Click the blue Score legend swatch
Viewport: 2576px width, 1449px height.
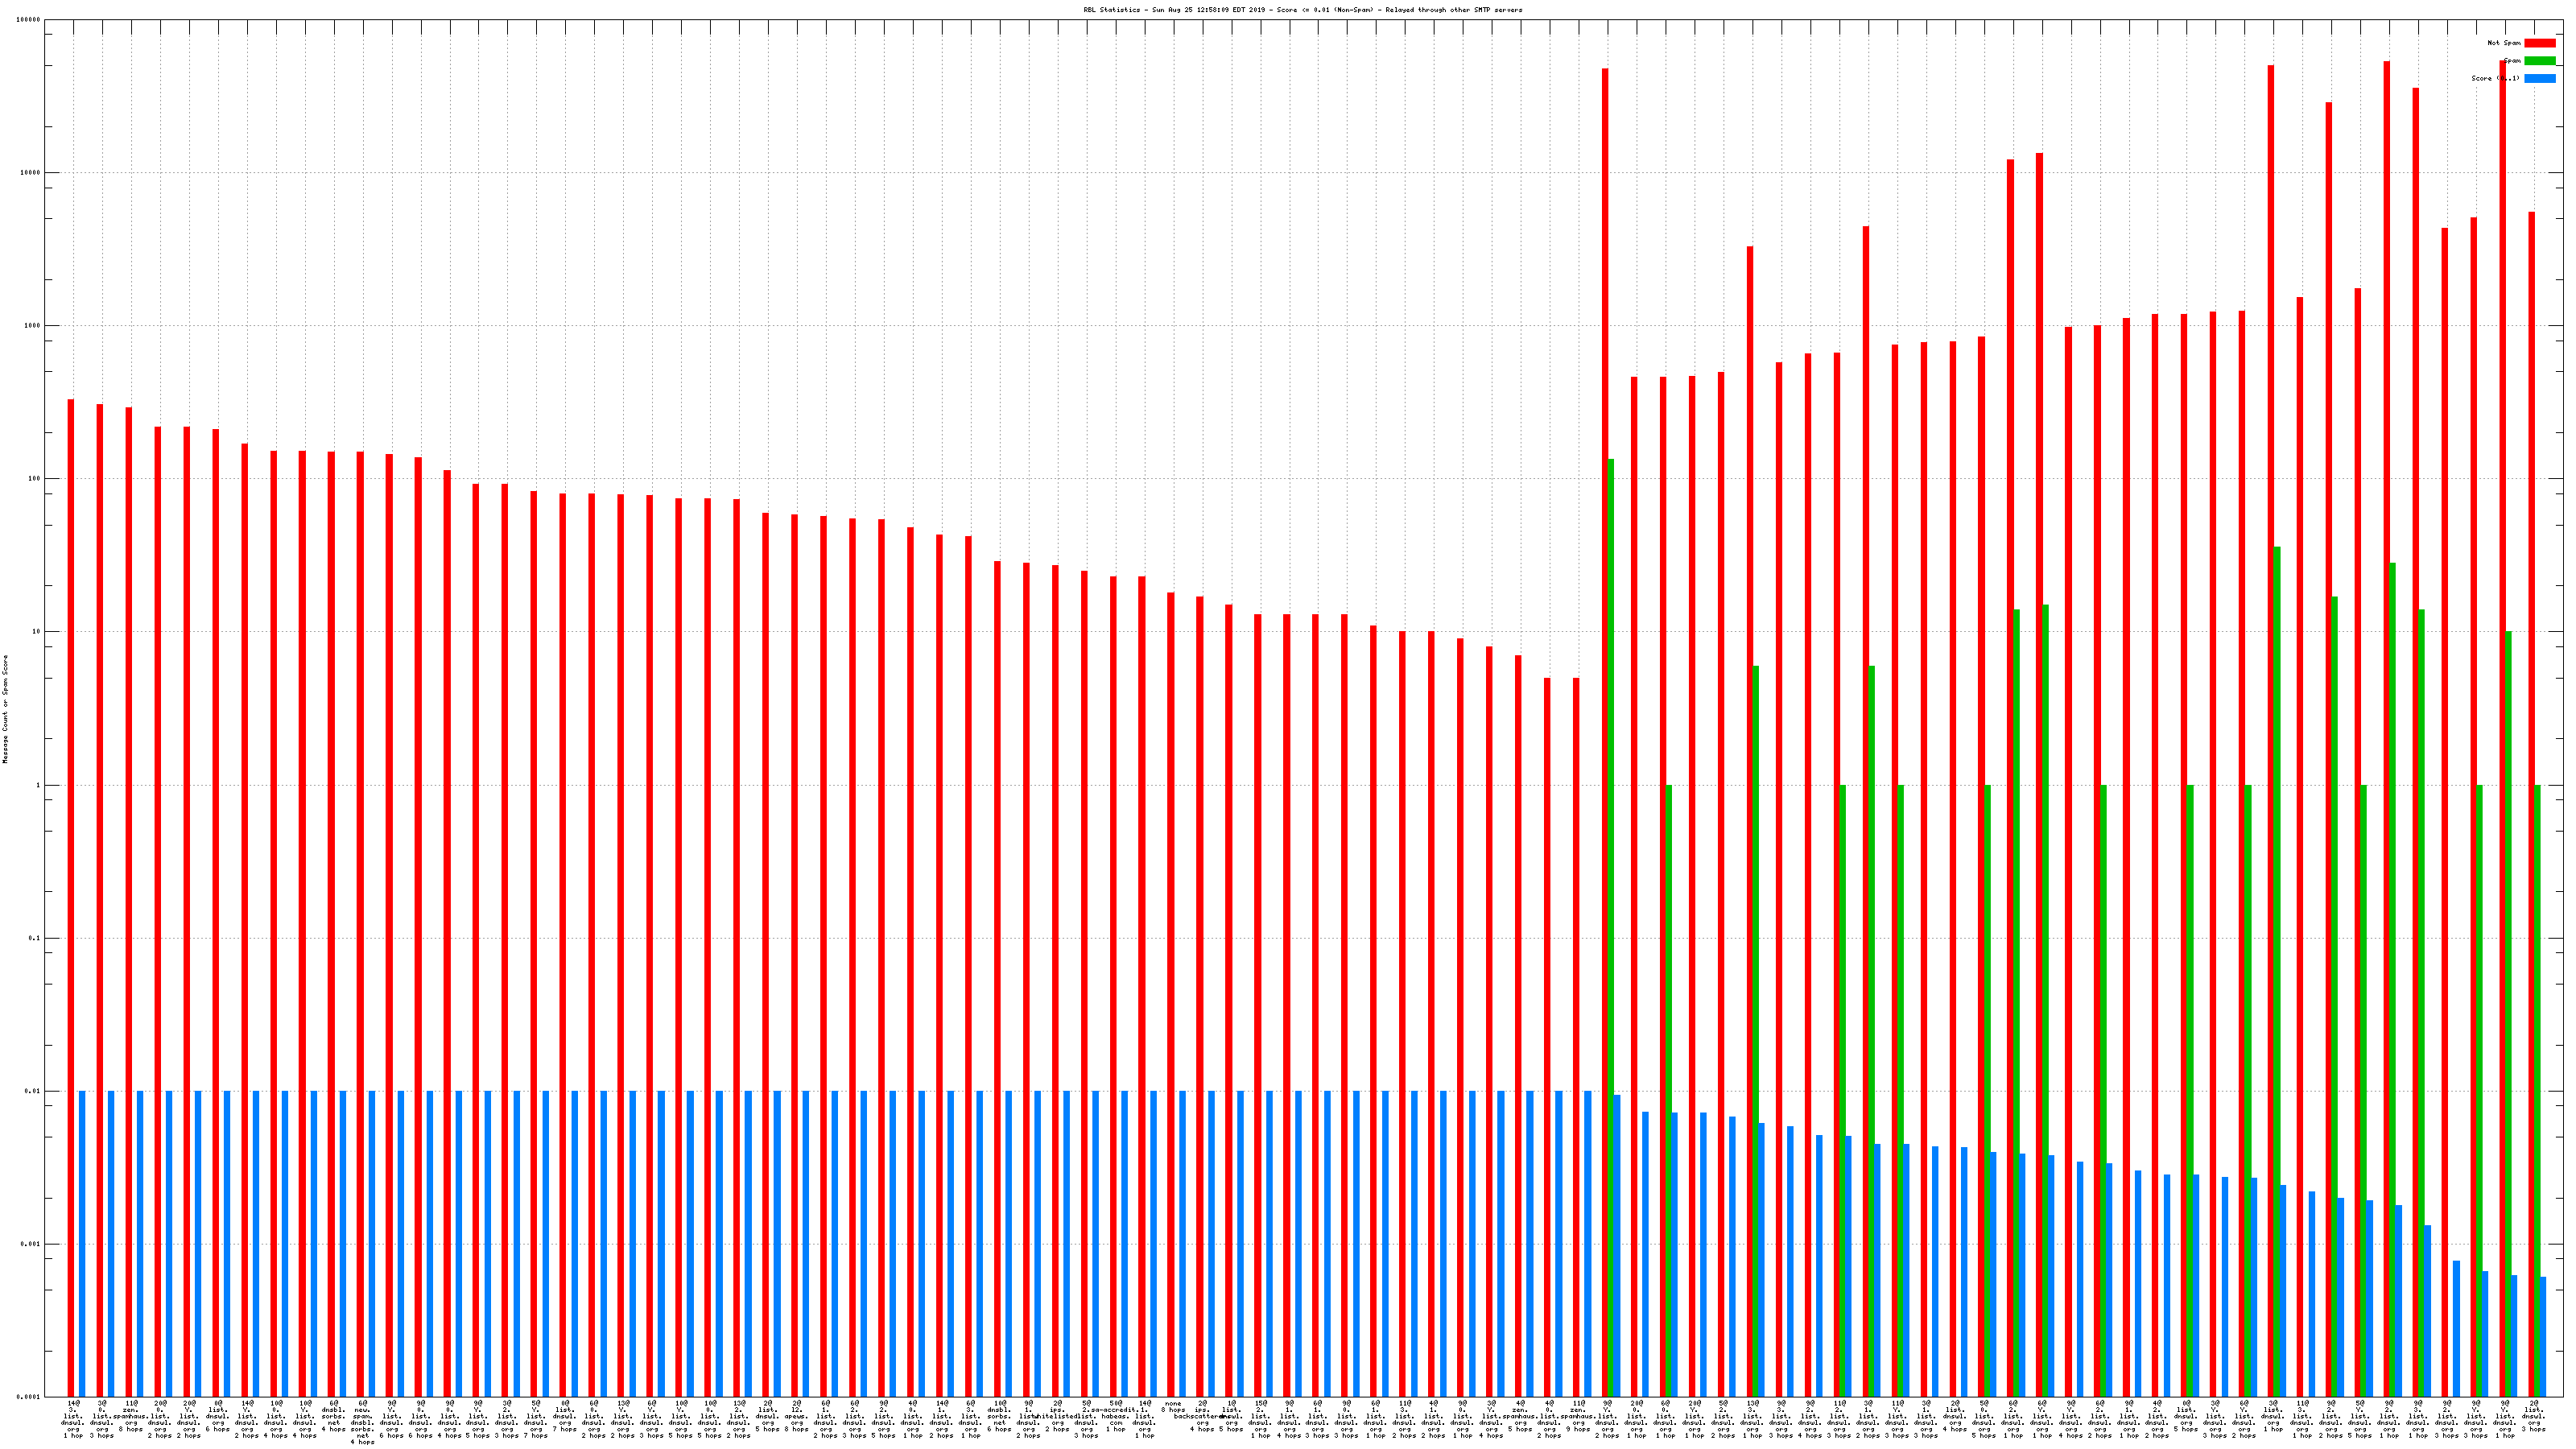(2539, 78)
